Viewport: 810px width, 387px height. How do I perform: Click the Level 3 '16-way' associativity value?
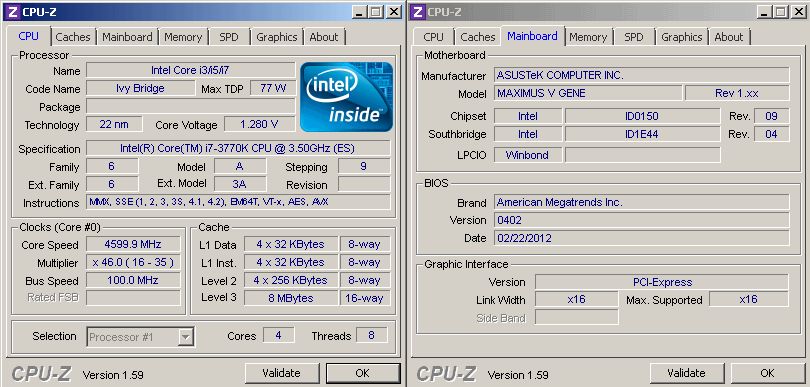(x=365, y=298)
